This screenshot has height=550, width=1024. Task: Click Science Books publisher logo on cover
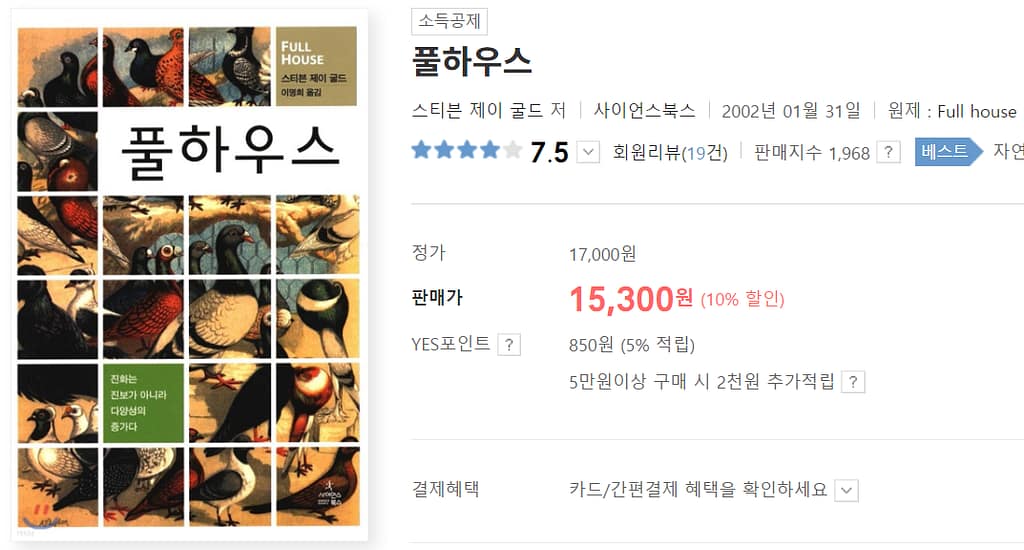tap(329, 493)
